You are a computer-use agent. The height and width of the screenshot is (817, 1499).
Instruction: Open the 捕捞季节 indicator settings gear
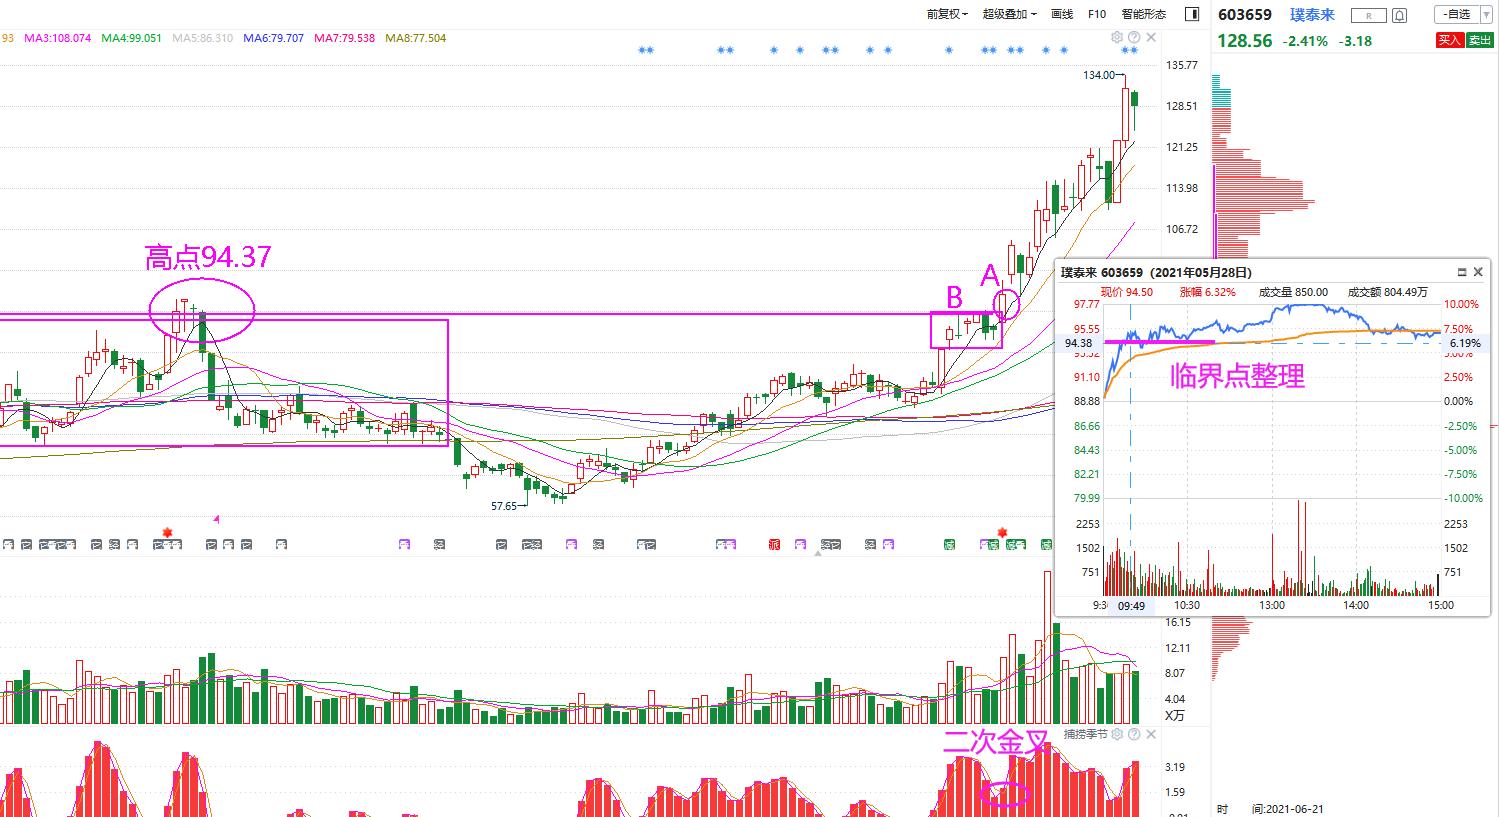coord(1117,734)
